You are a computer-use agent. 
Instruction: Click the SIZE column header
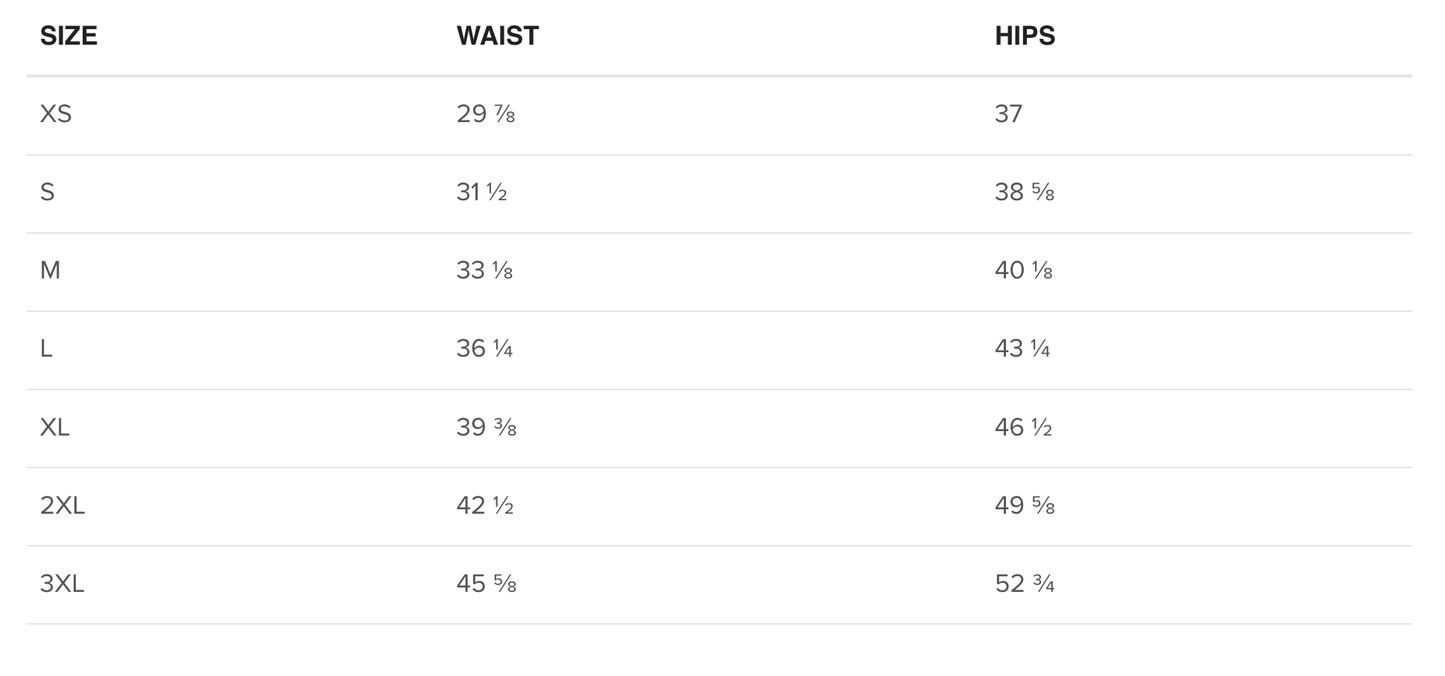(x=68, y=36)
